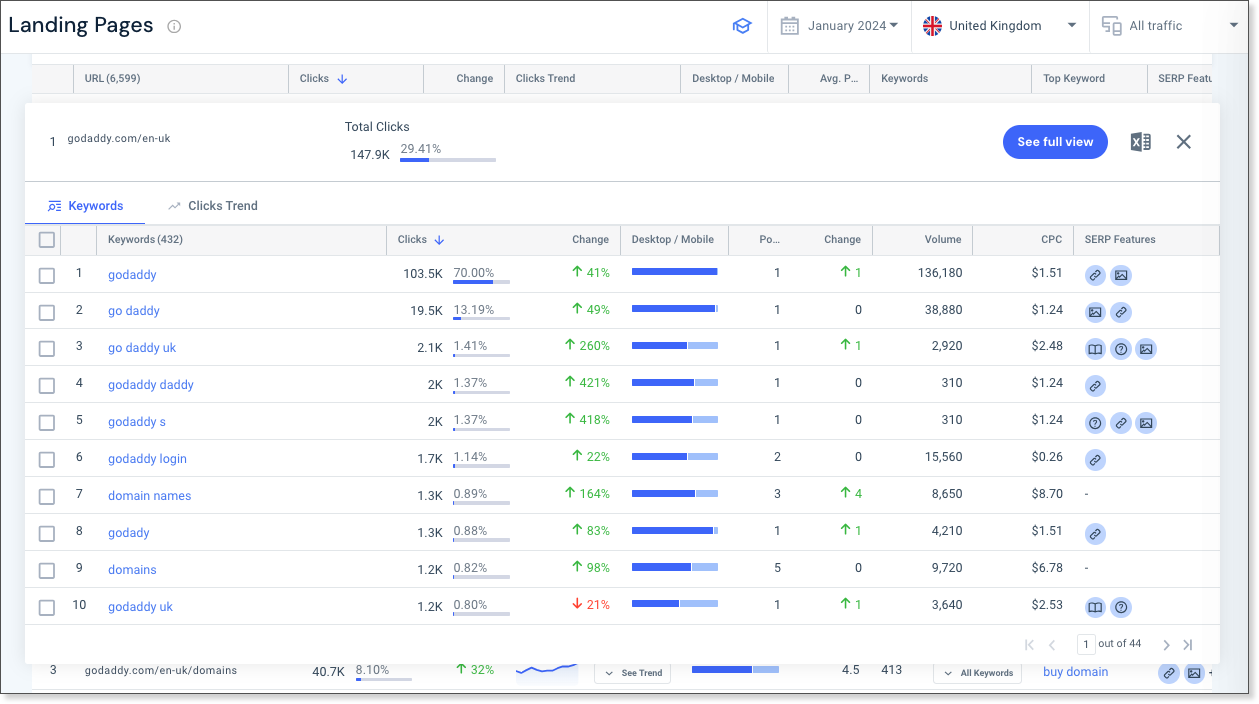Open the godaddy keyword link
The image size is (1259, 704).
pos(132,275)
